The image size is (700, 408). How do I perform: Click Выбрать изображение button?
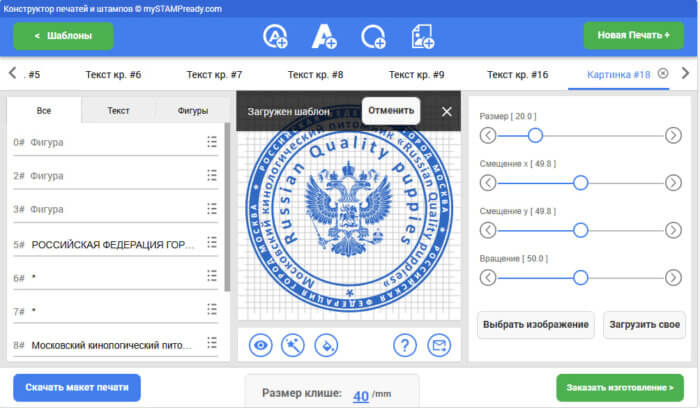(536, 325)
